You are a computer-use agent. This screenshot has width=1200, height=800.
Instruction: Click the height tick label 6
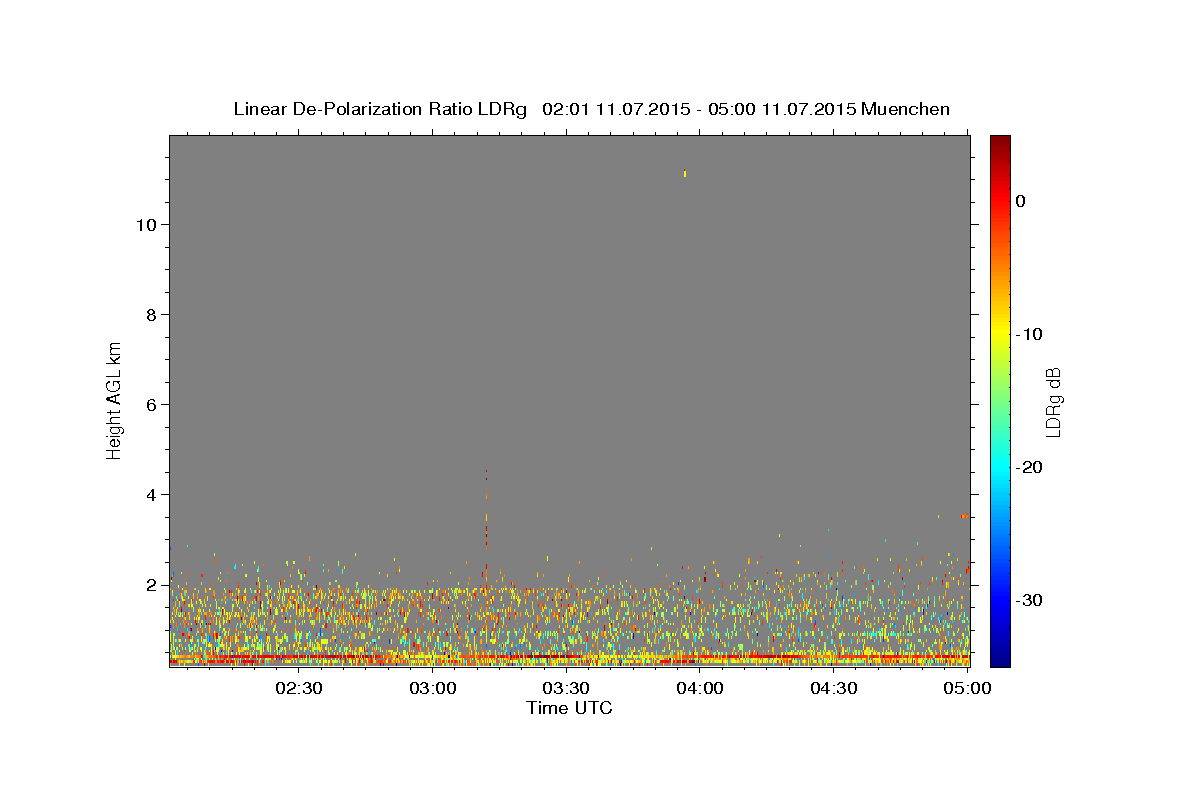coord(149,405)
